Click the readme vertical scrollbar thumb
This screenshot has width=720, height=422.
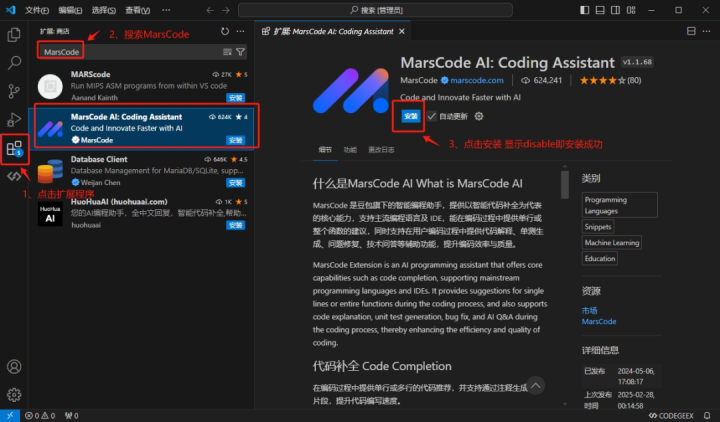[x=565, y=184]
